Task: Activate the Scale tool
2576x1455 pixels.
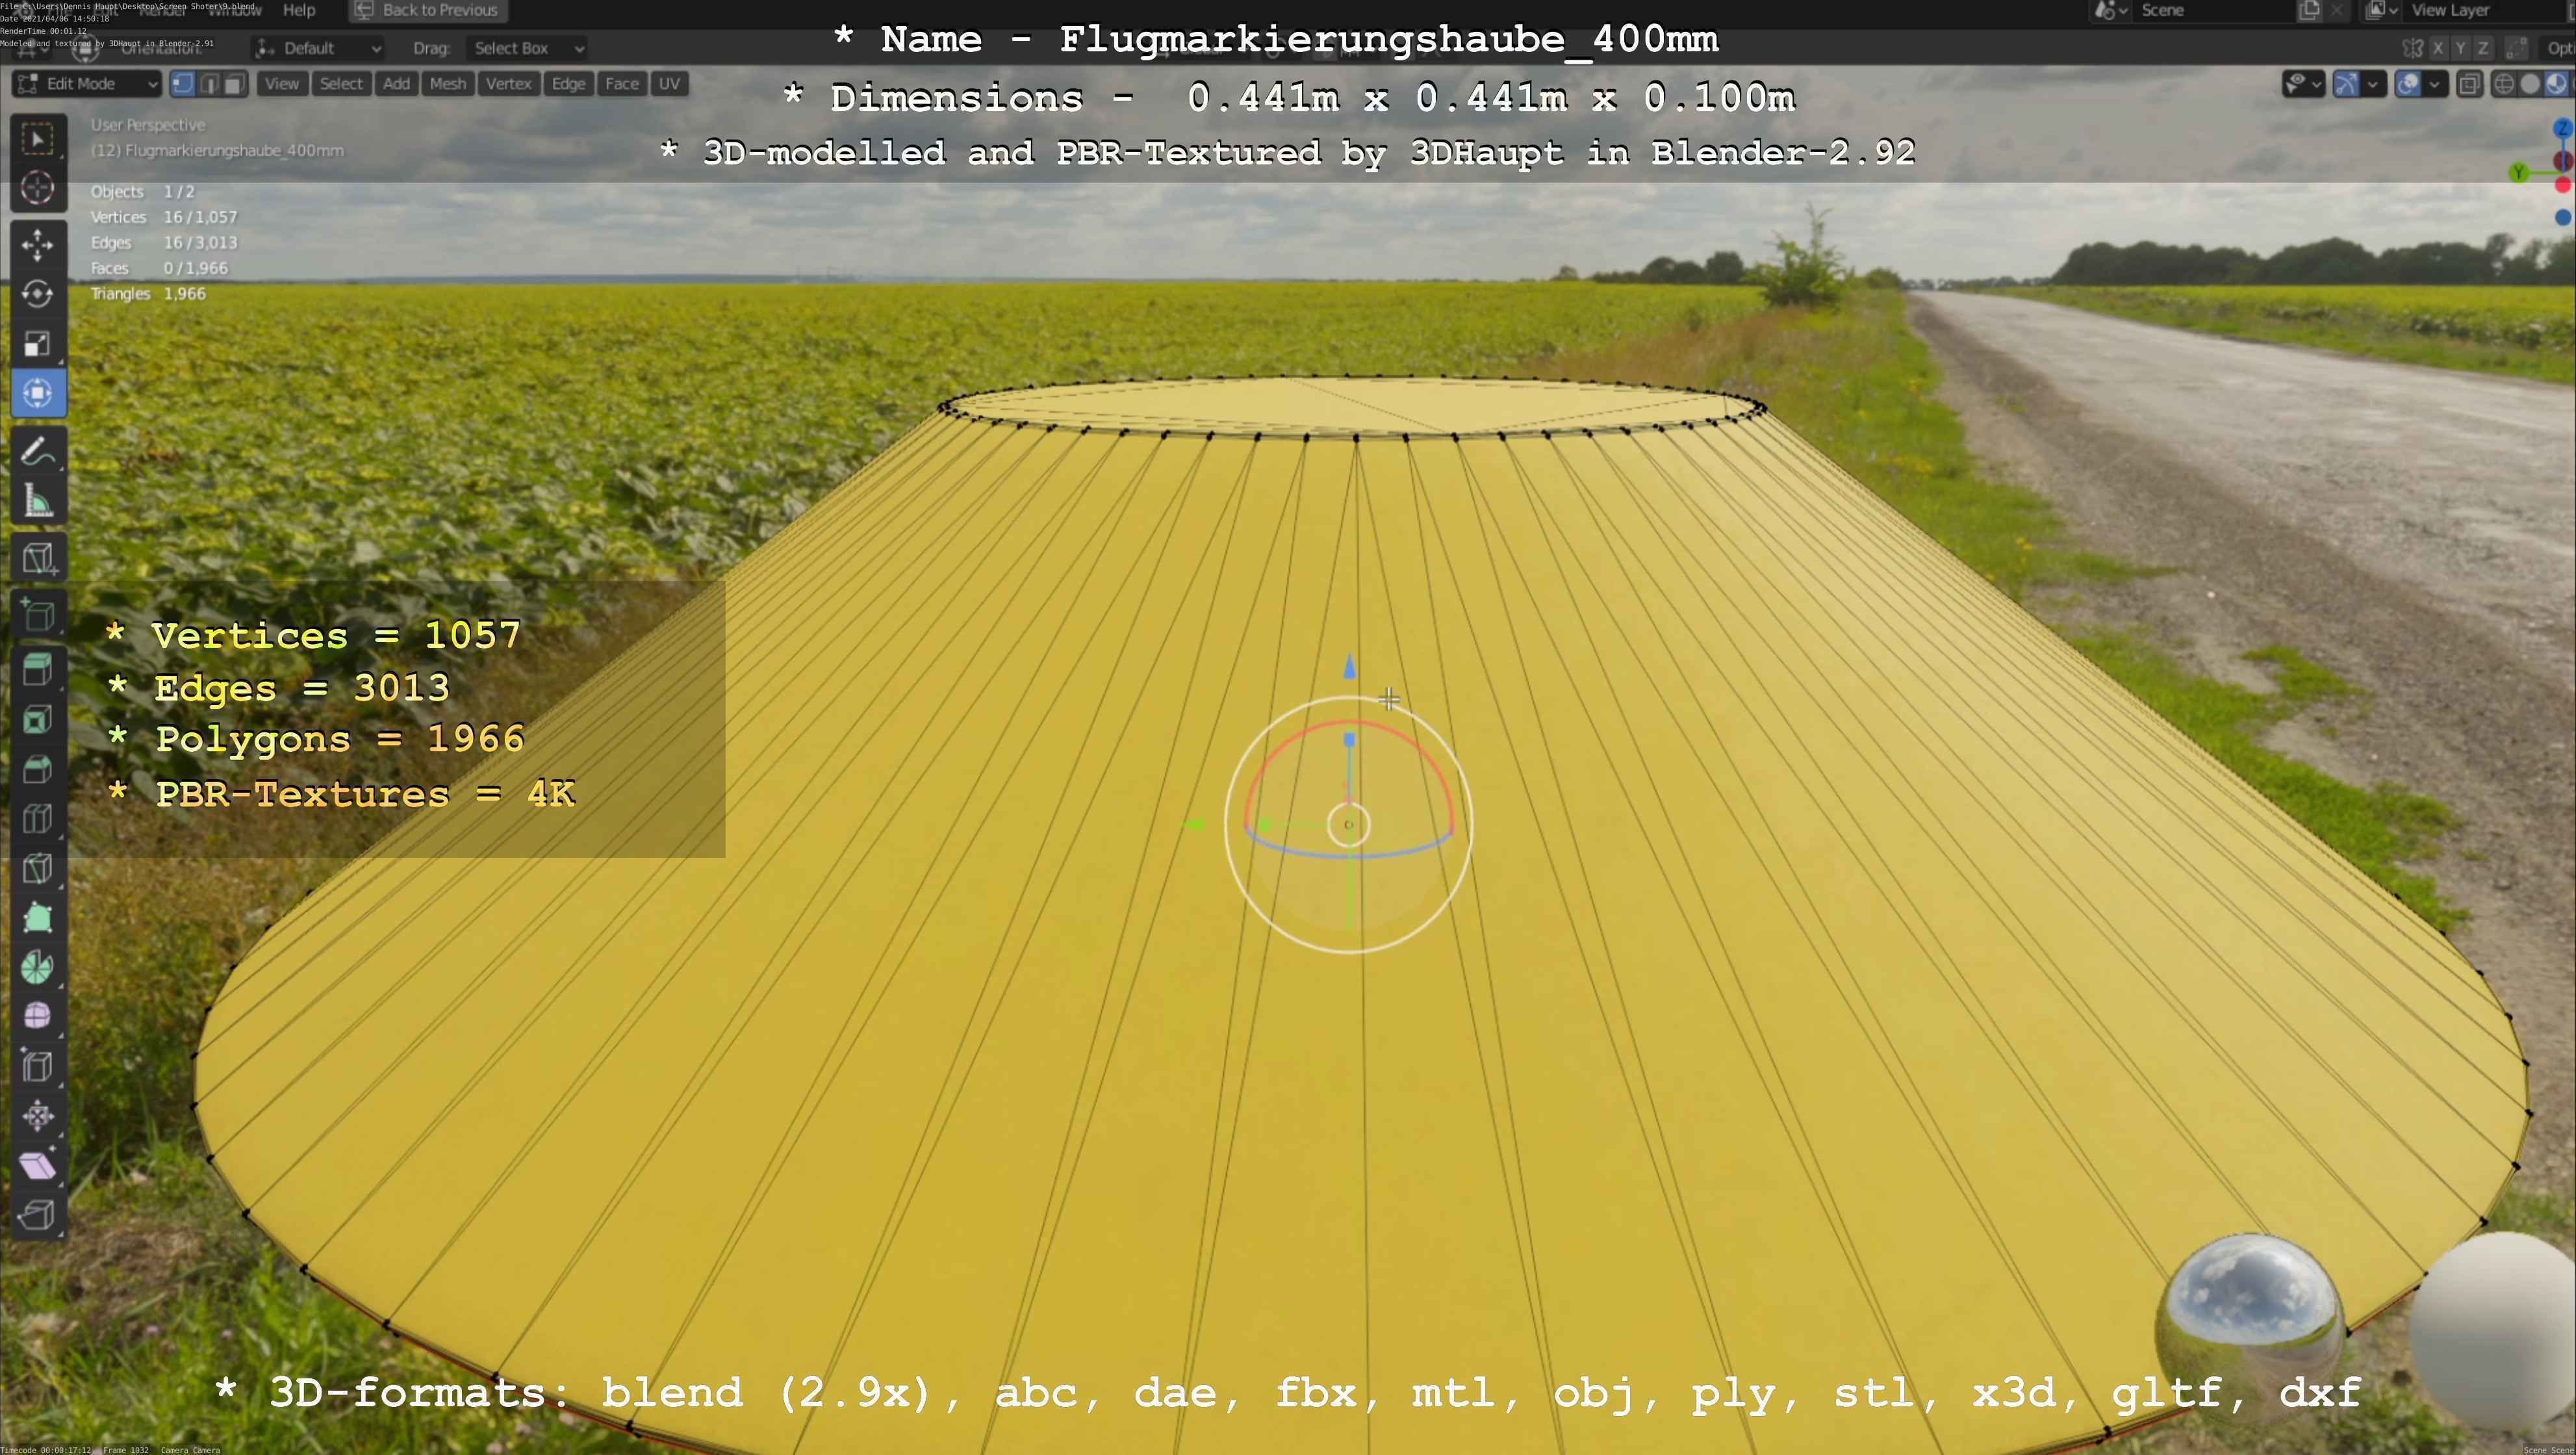Action: tap(38, 343)
